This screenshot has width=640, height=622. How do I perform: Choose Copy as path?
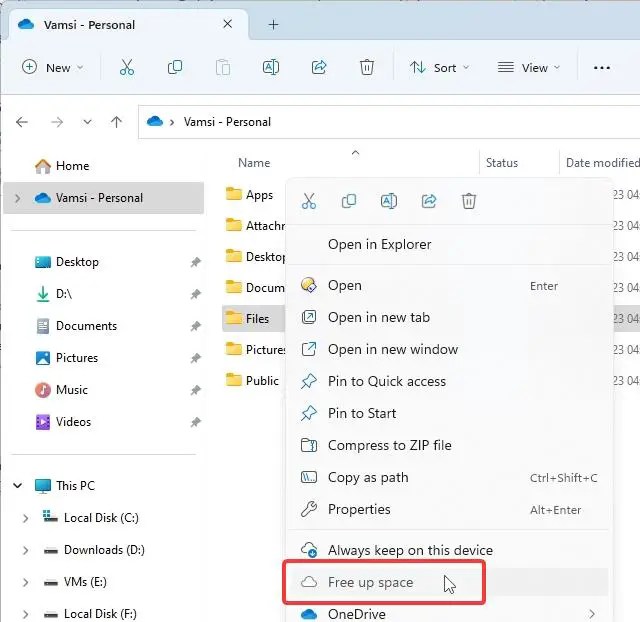coord(449,478)
